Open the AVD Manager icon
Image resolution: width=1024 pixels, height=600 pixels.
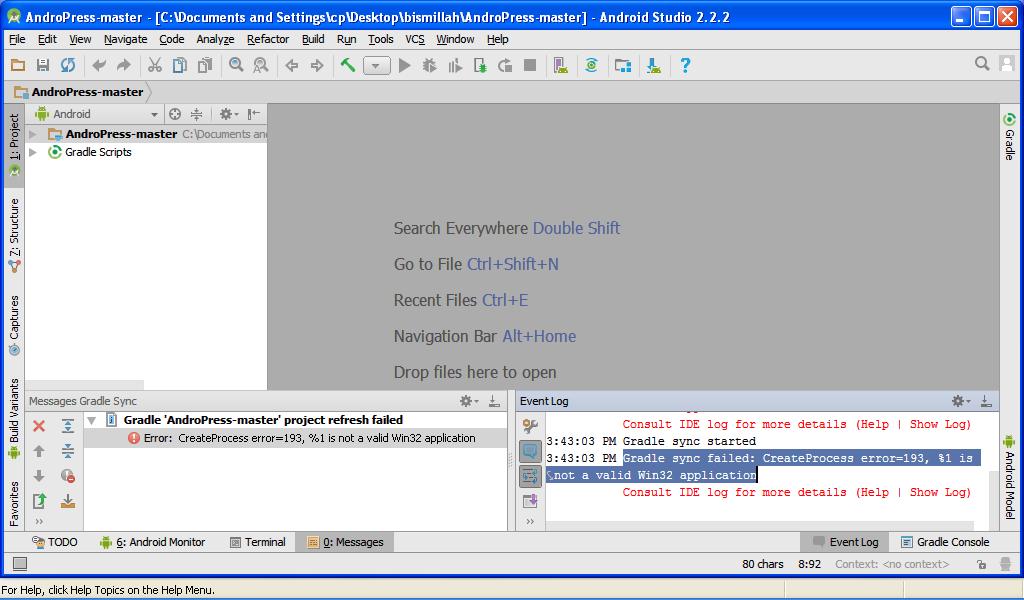tap(561, 65)
